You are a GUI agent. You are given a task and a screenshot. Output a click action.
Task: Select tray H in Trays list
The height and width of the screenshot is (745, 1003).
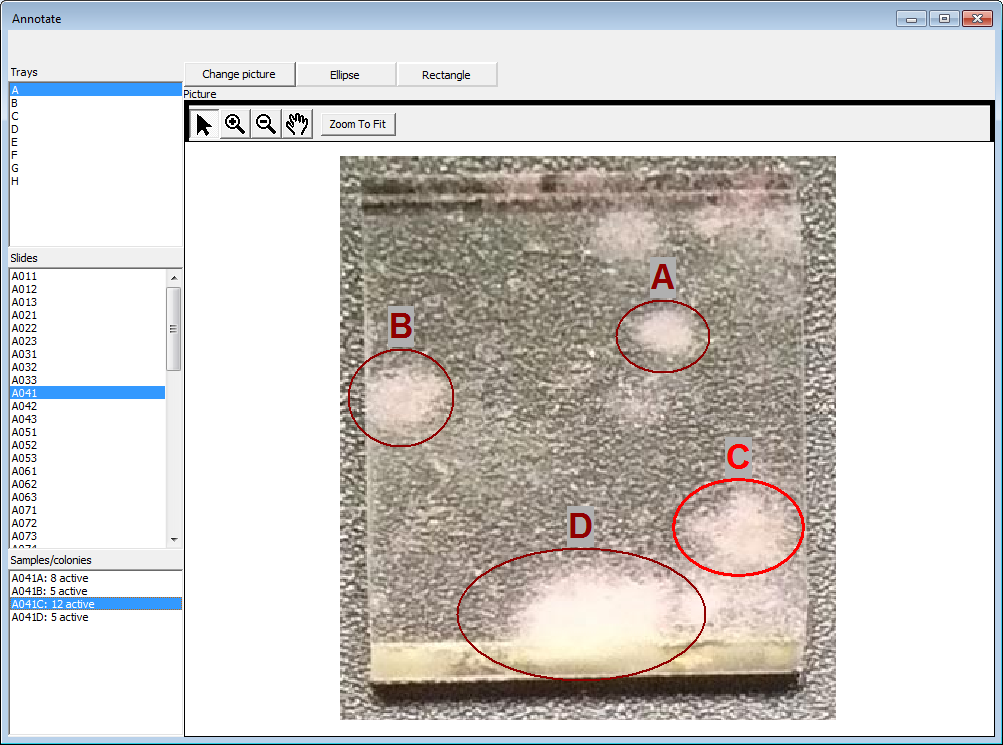[x=95, y=181]
